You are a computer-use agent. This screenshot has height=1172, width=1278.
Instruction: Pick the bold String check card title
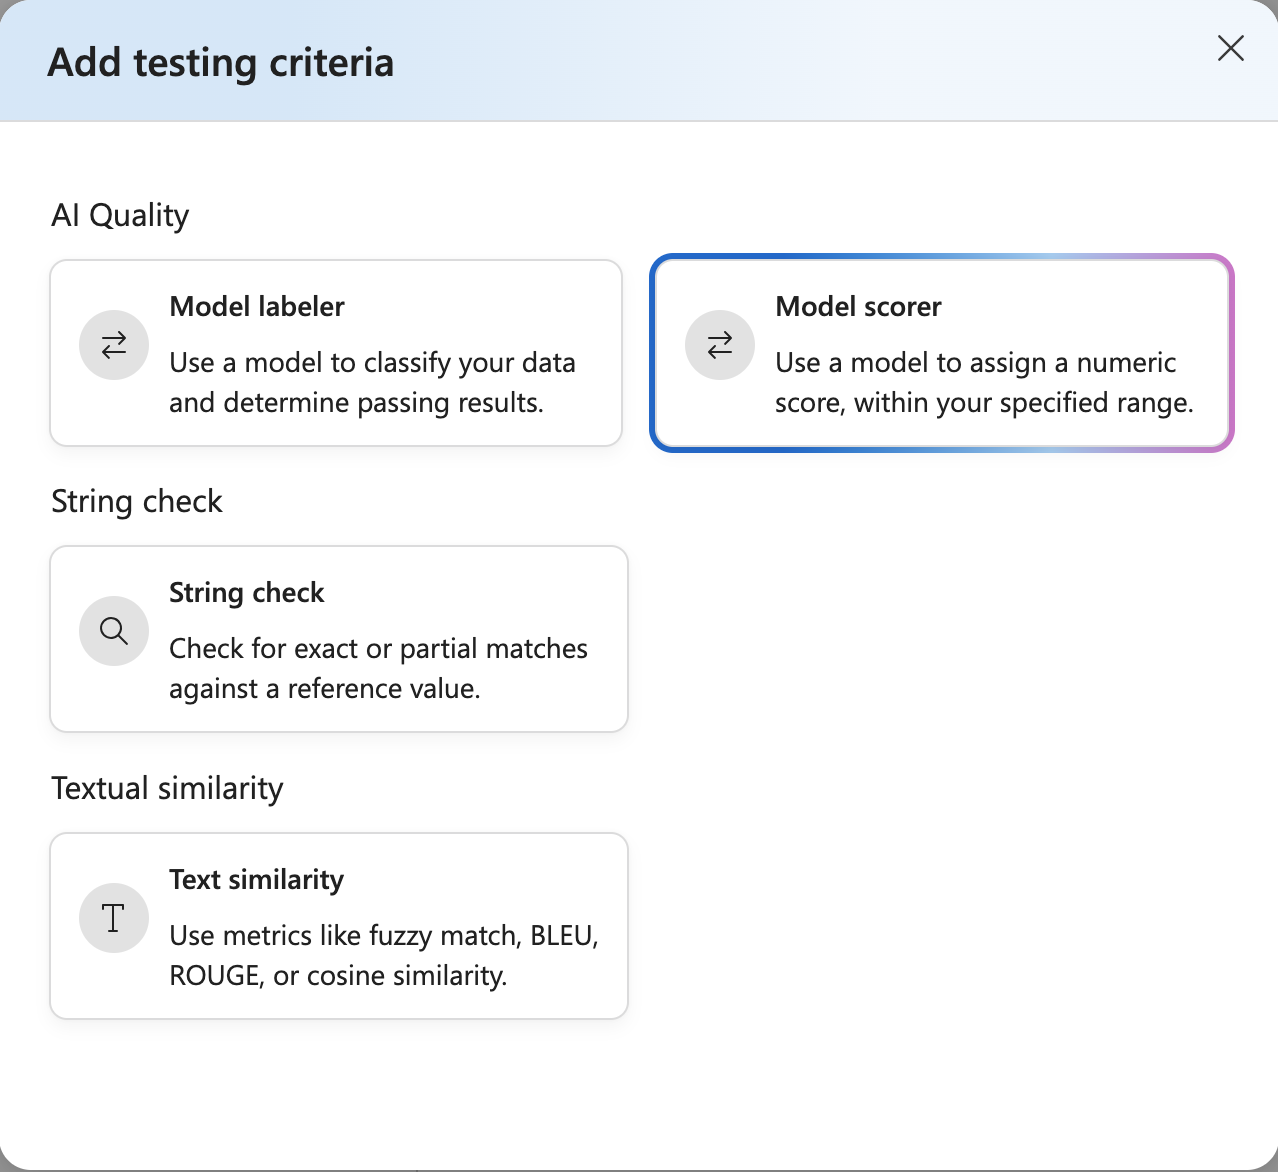pos(246,593)
